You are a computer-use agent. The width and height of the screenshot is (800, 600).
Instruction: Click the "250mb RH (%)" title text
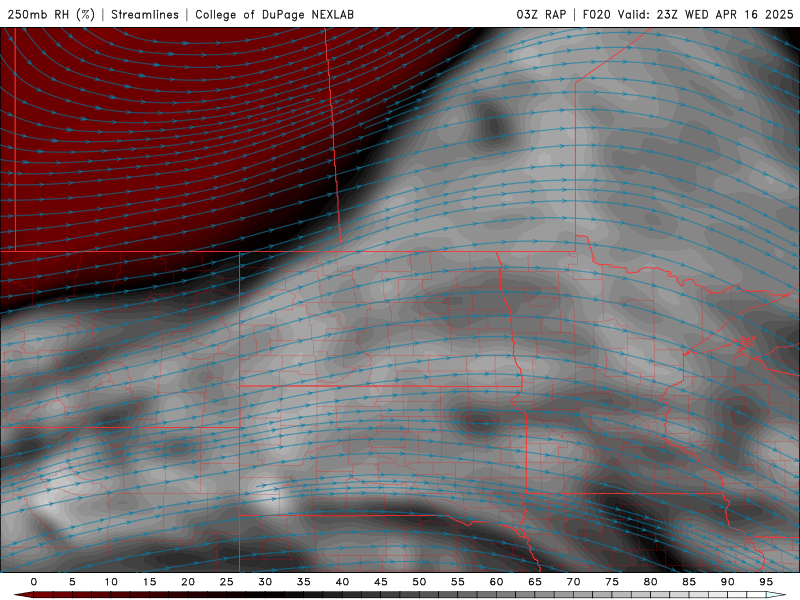51,14
